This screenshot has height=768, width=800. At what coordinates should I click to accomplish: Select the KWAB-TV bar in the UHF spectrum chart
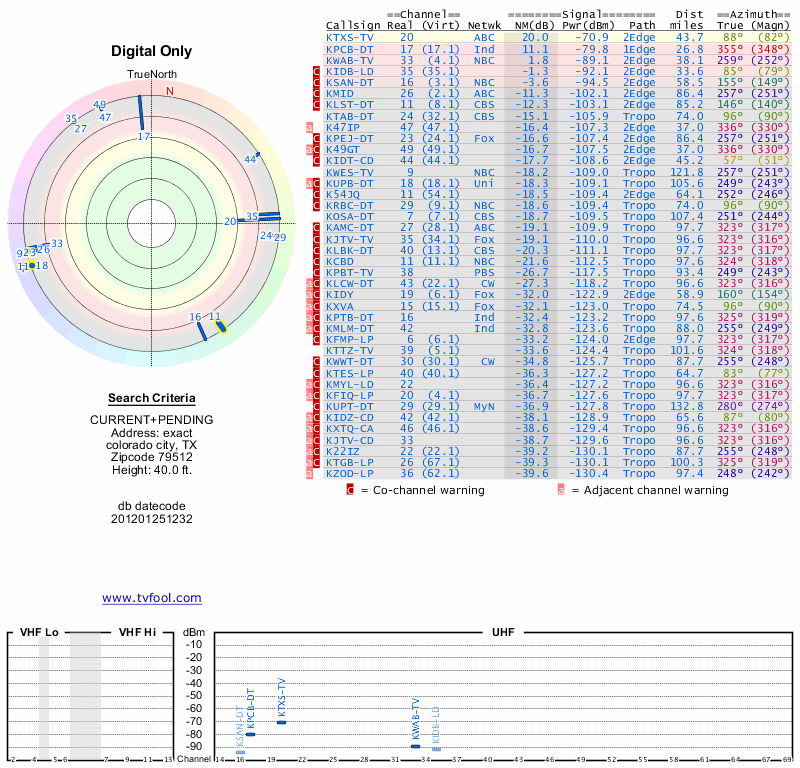click(x=415, y=745)
